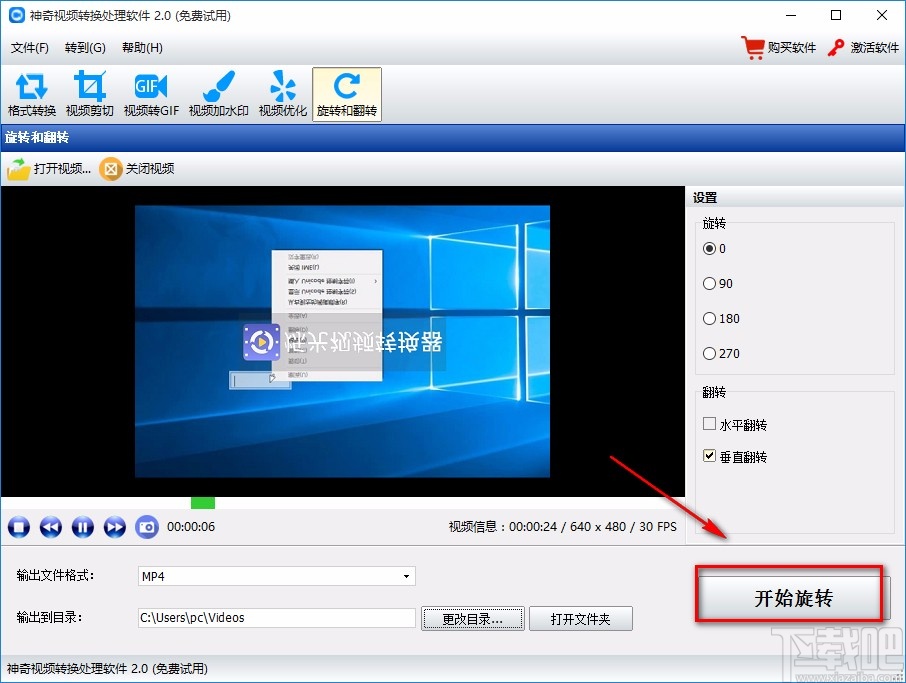906x683 pixels.
Task: Click the 00:00:06 elapsed time text
Action: coord(191,527)
